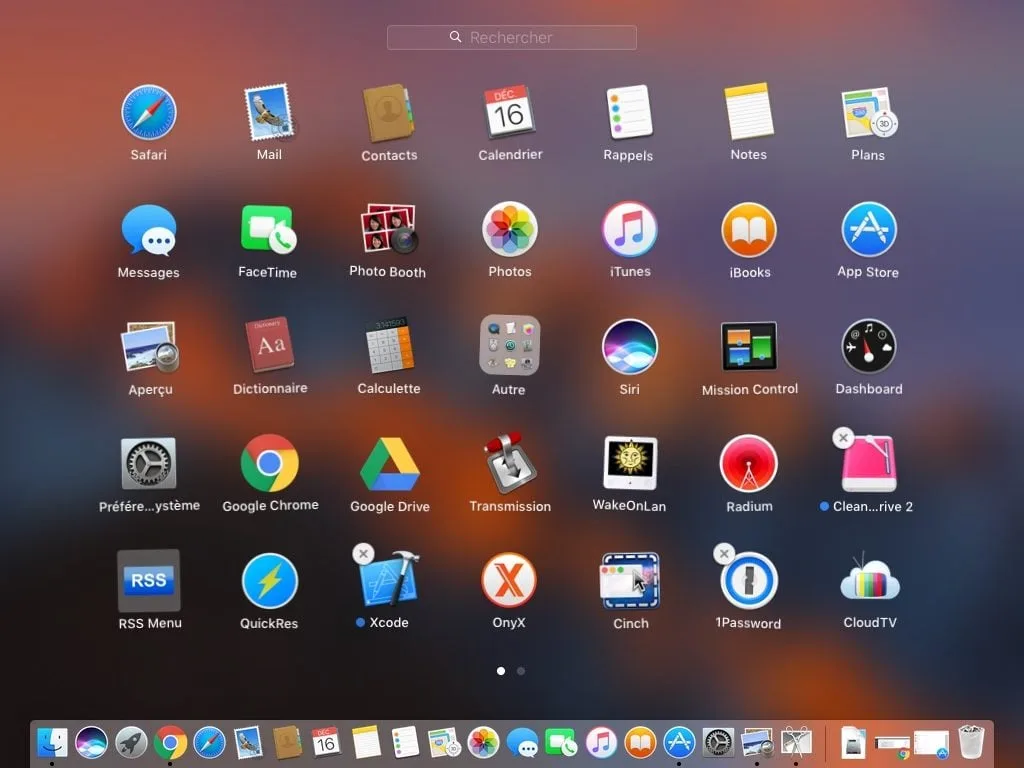Delete 1Password using its X badge
Image resolution: width=1024 pixels, height=768 pixels.
pyautogui.click(x=724, y=554)
